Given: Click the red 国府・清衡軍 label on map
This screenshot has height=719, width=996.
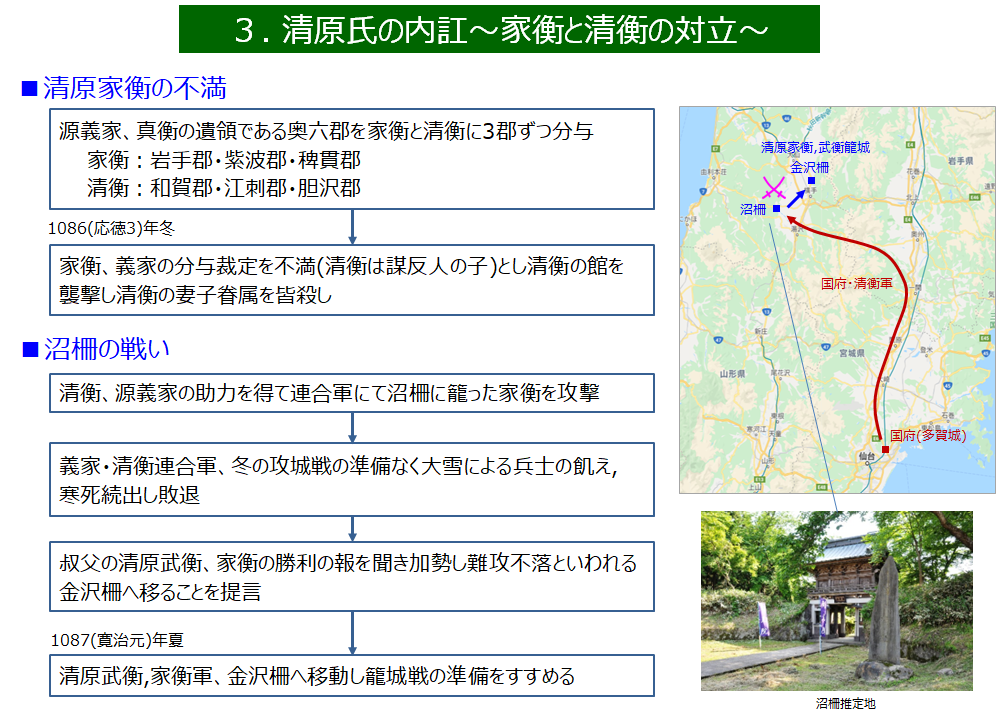Looking at the screenshot, I should point(853,284).
